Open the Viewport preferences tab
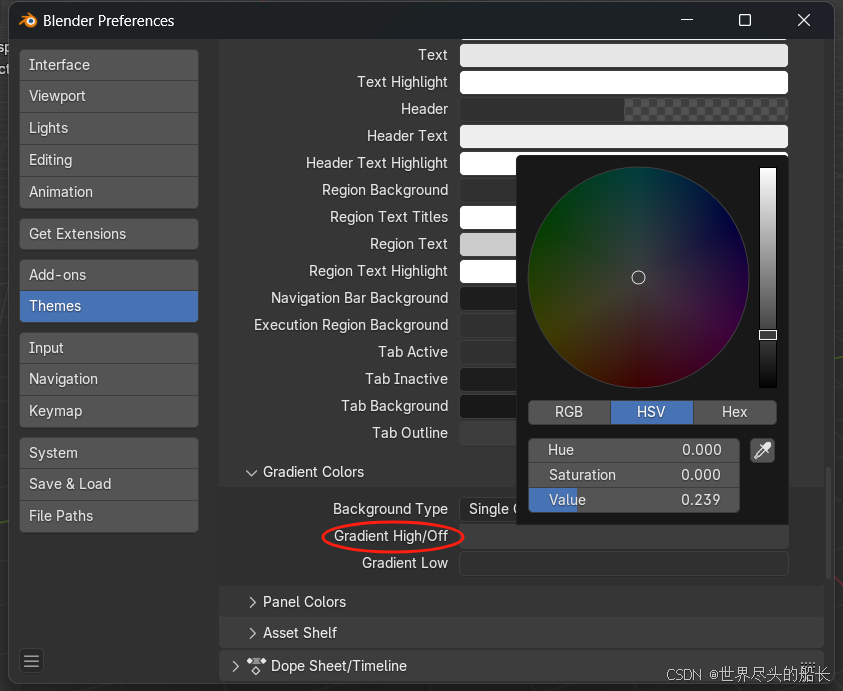Image resolution: width=843 pixels, height=691 pixels. (x=109, y=96)
